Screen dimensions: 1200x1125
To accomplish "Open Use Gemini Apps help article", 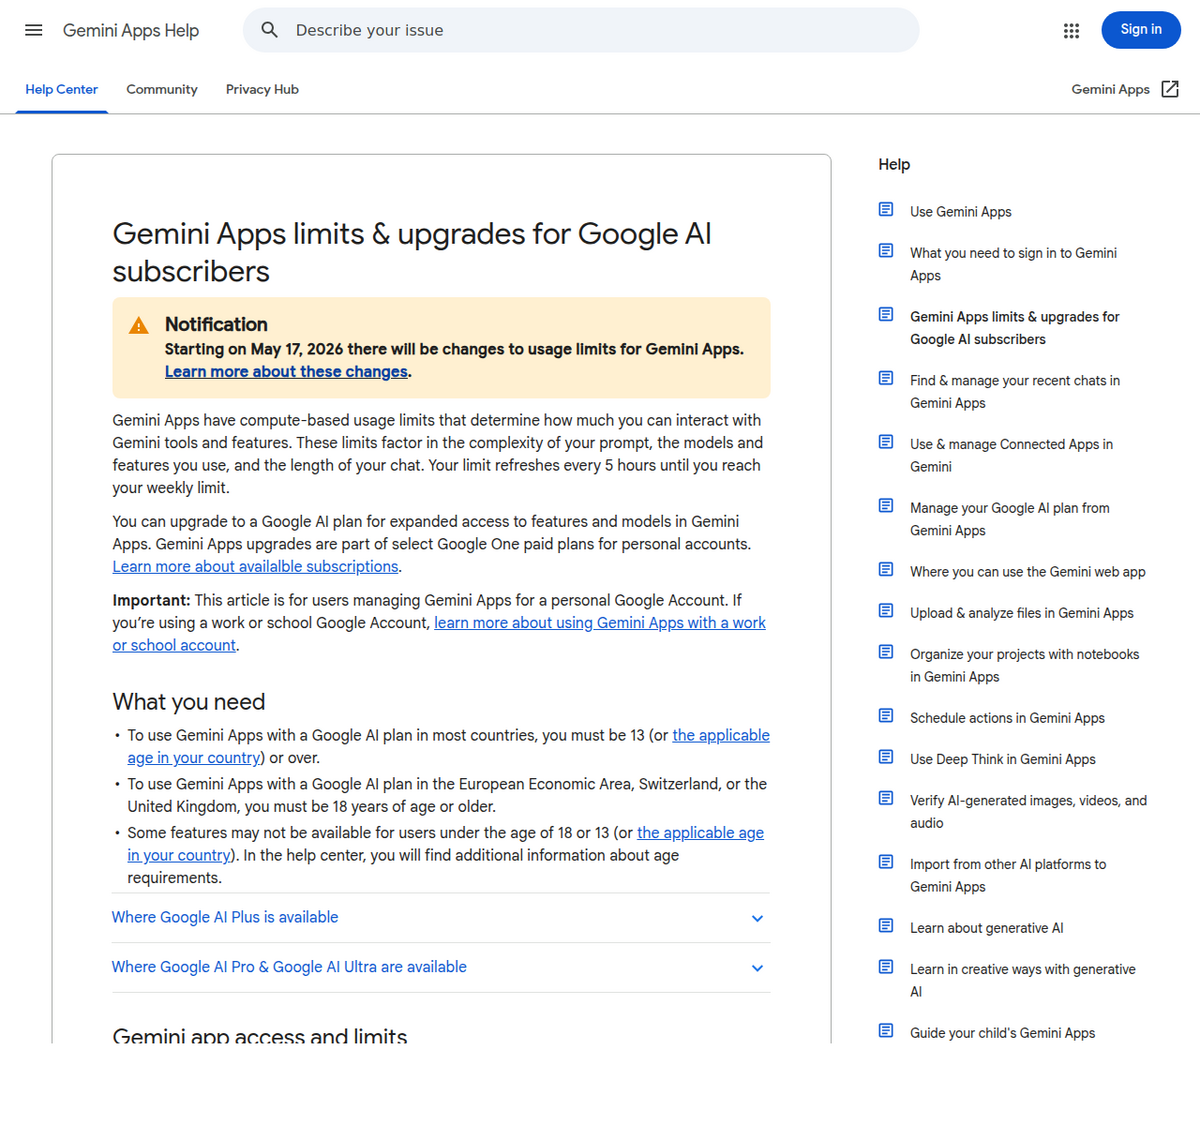I will click(961, 212).
